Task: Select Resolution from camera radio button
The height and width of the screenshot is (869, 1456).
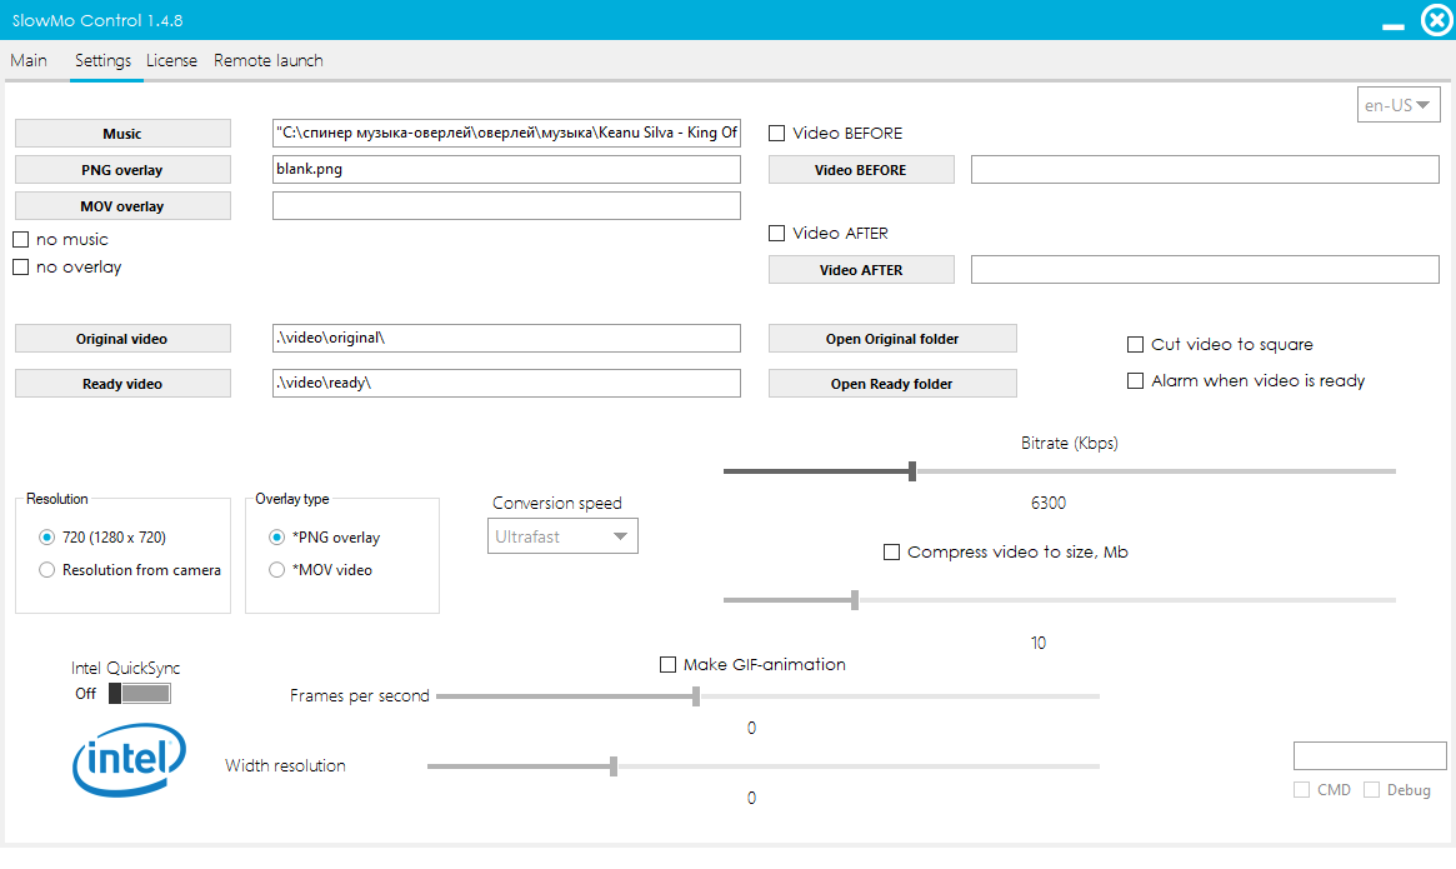Action: pos(47,570)
